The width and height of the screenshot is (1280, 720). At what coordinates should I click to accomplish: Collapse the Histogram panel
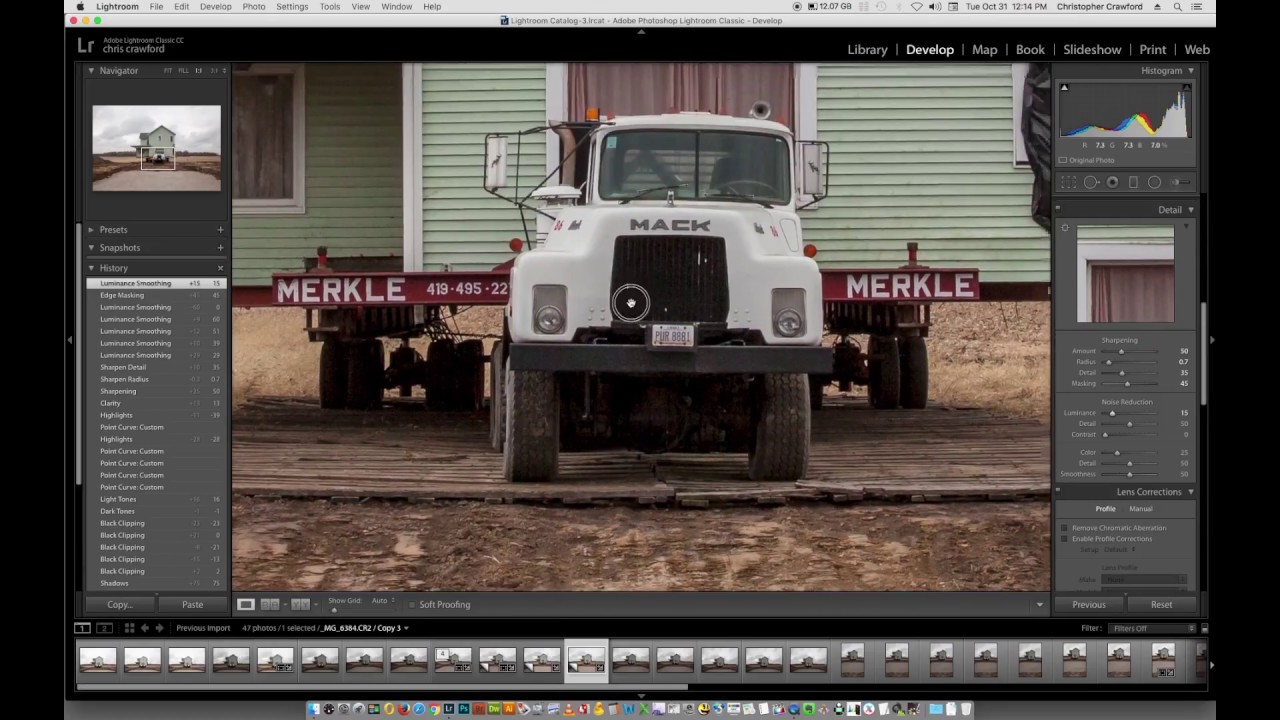coord(1190,71)
